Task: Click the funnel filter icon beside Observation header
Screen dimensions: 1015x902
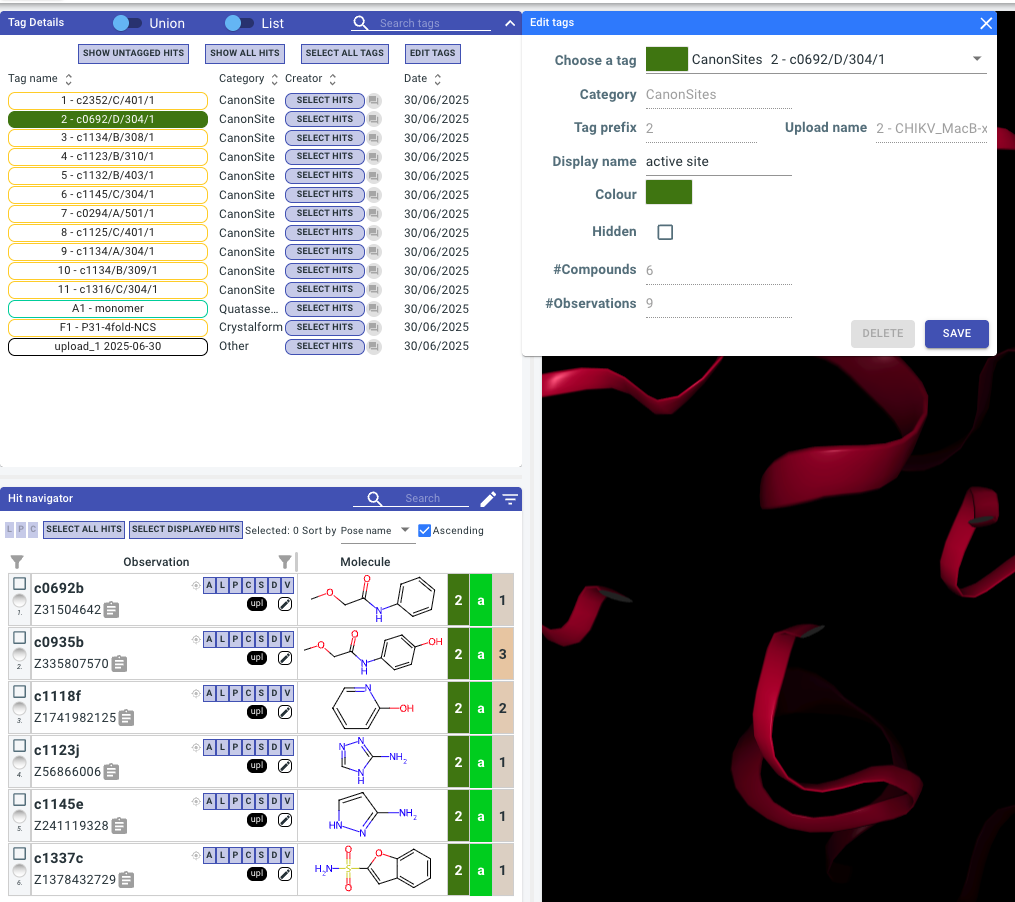Action: (284, 561)
